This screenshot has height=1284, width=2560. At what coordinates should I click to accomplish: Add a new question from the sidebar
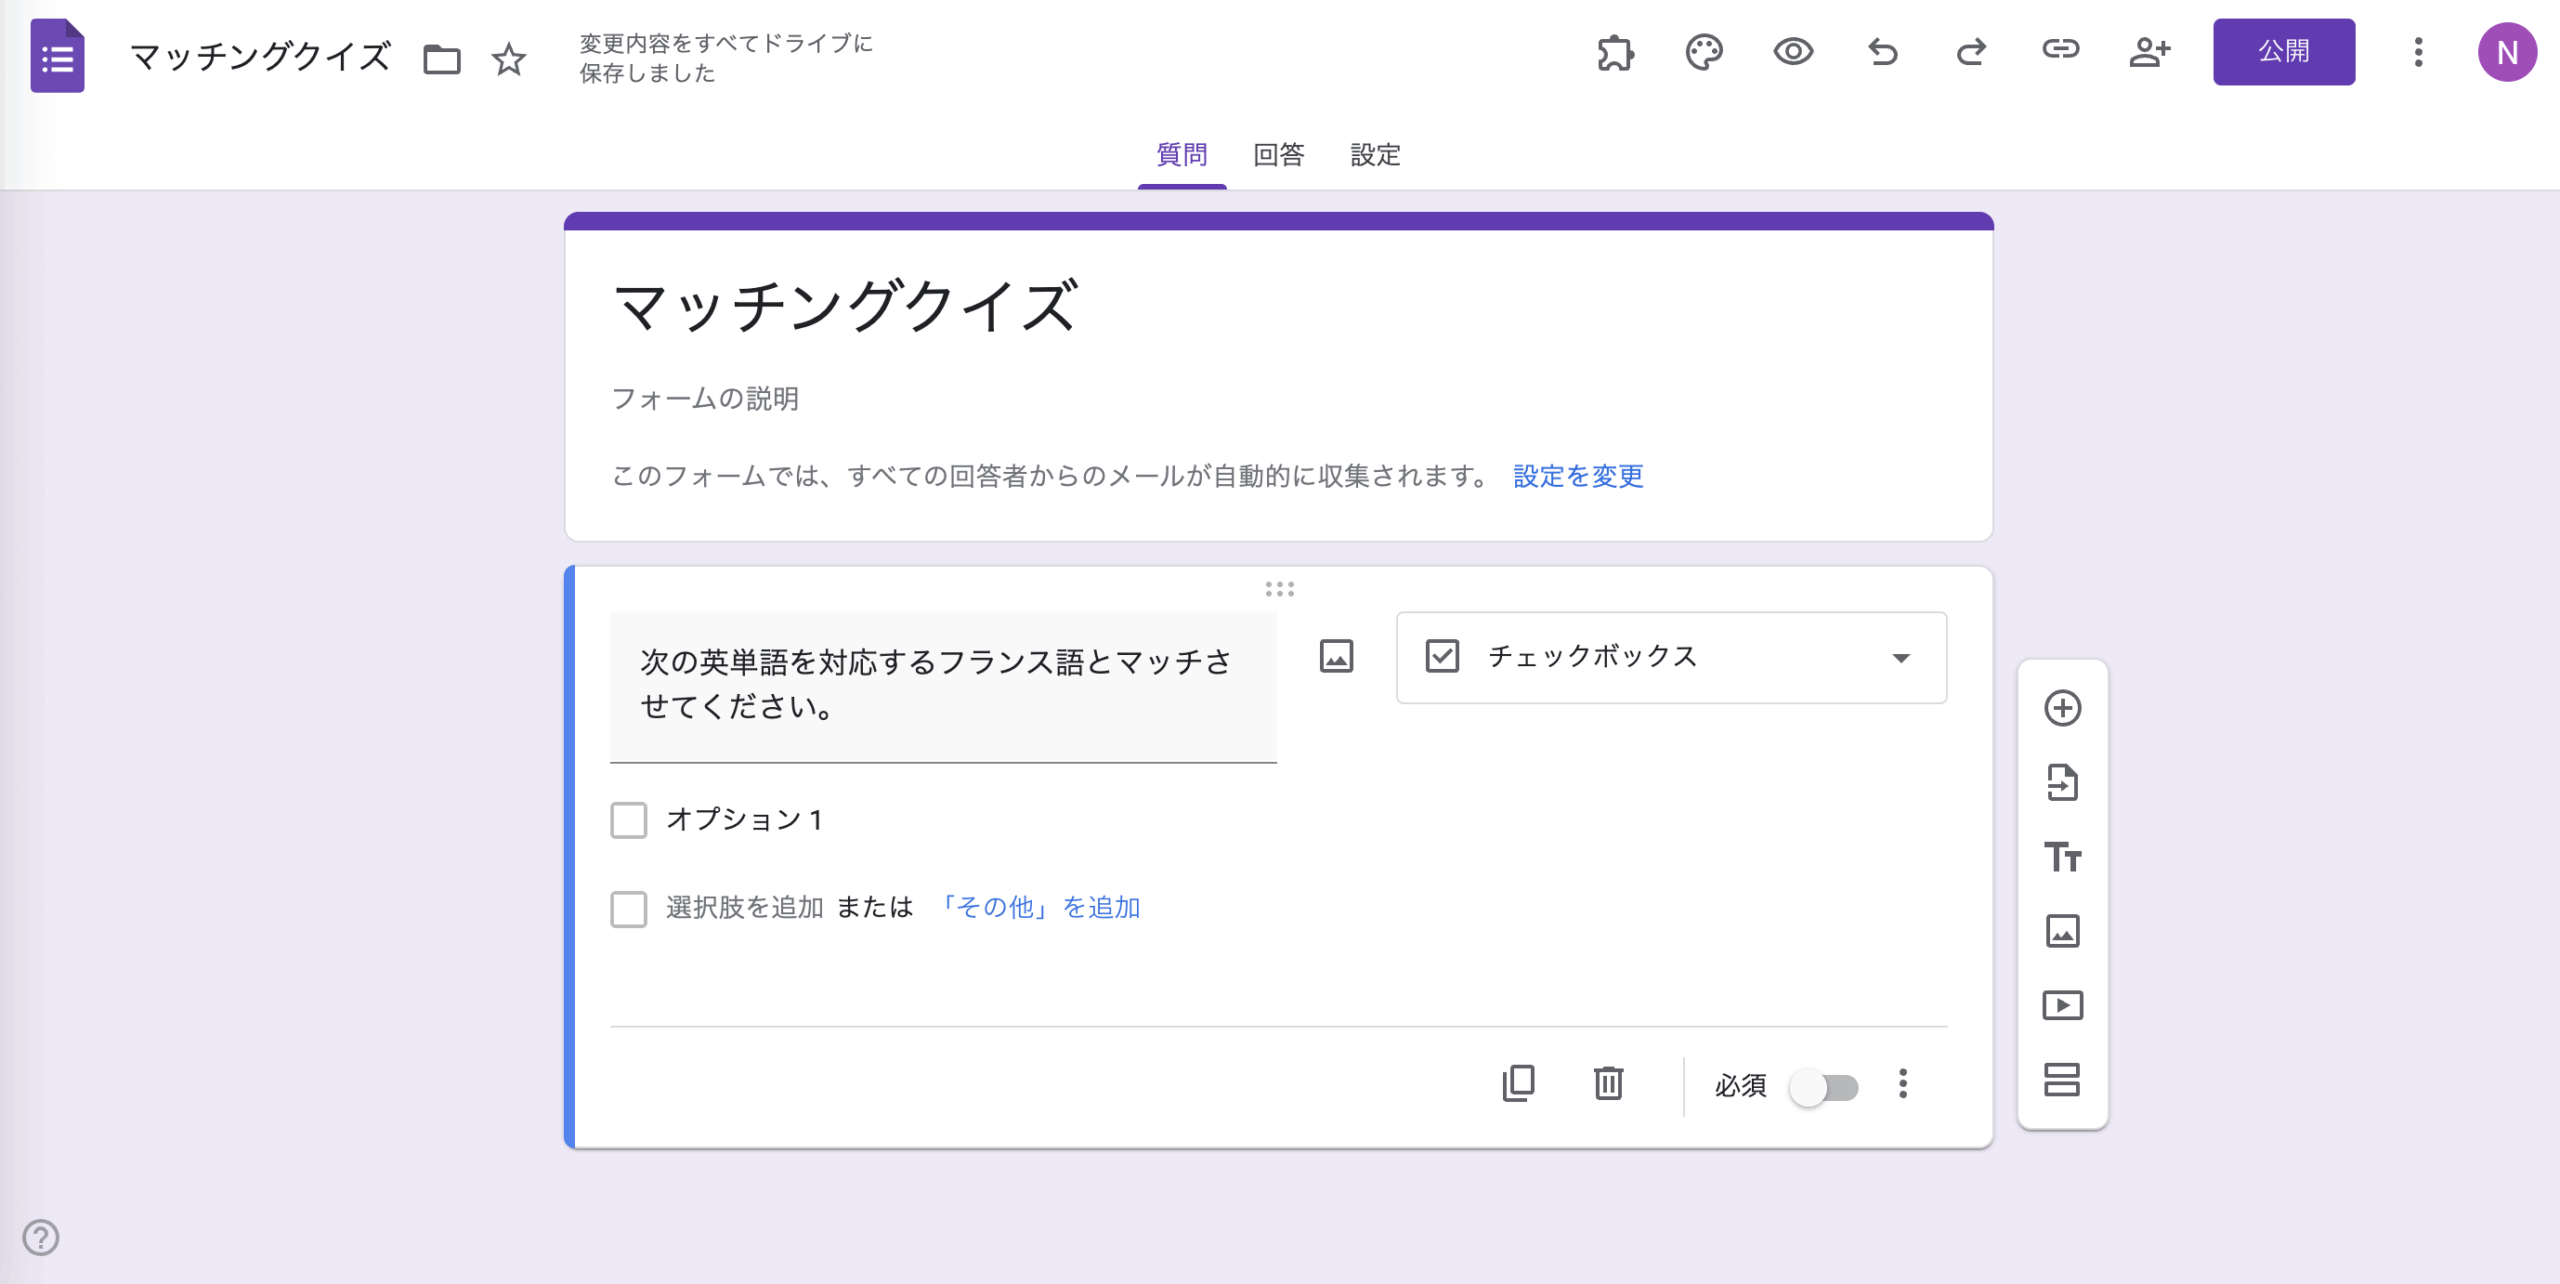2063,708
